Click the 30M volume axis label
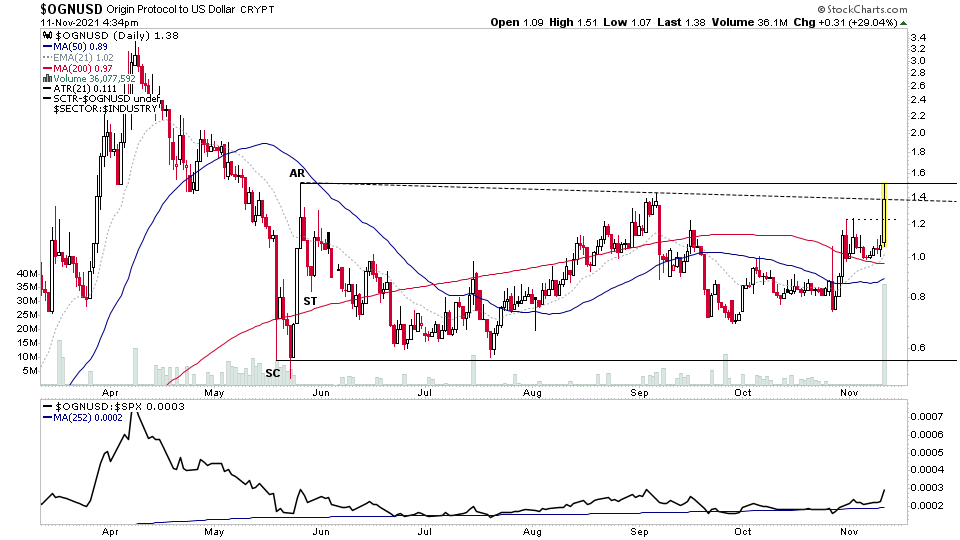 click(28, 301)
